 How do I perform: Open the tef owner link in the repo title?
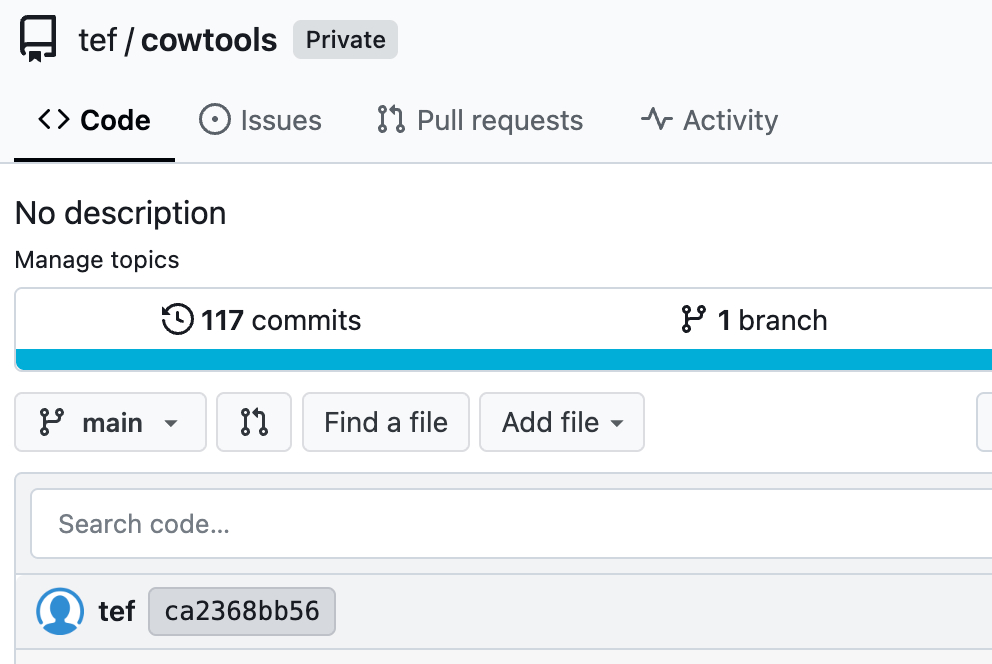click(97, 40)
